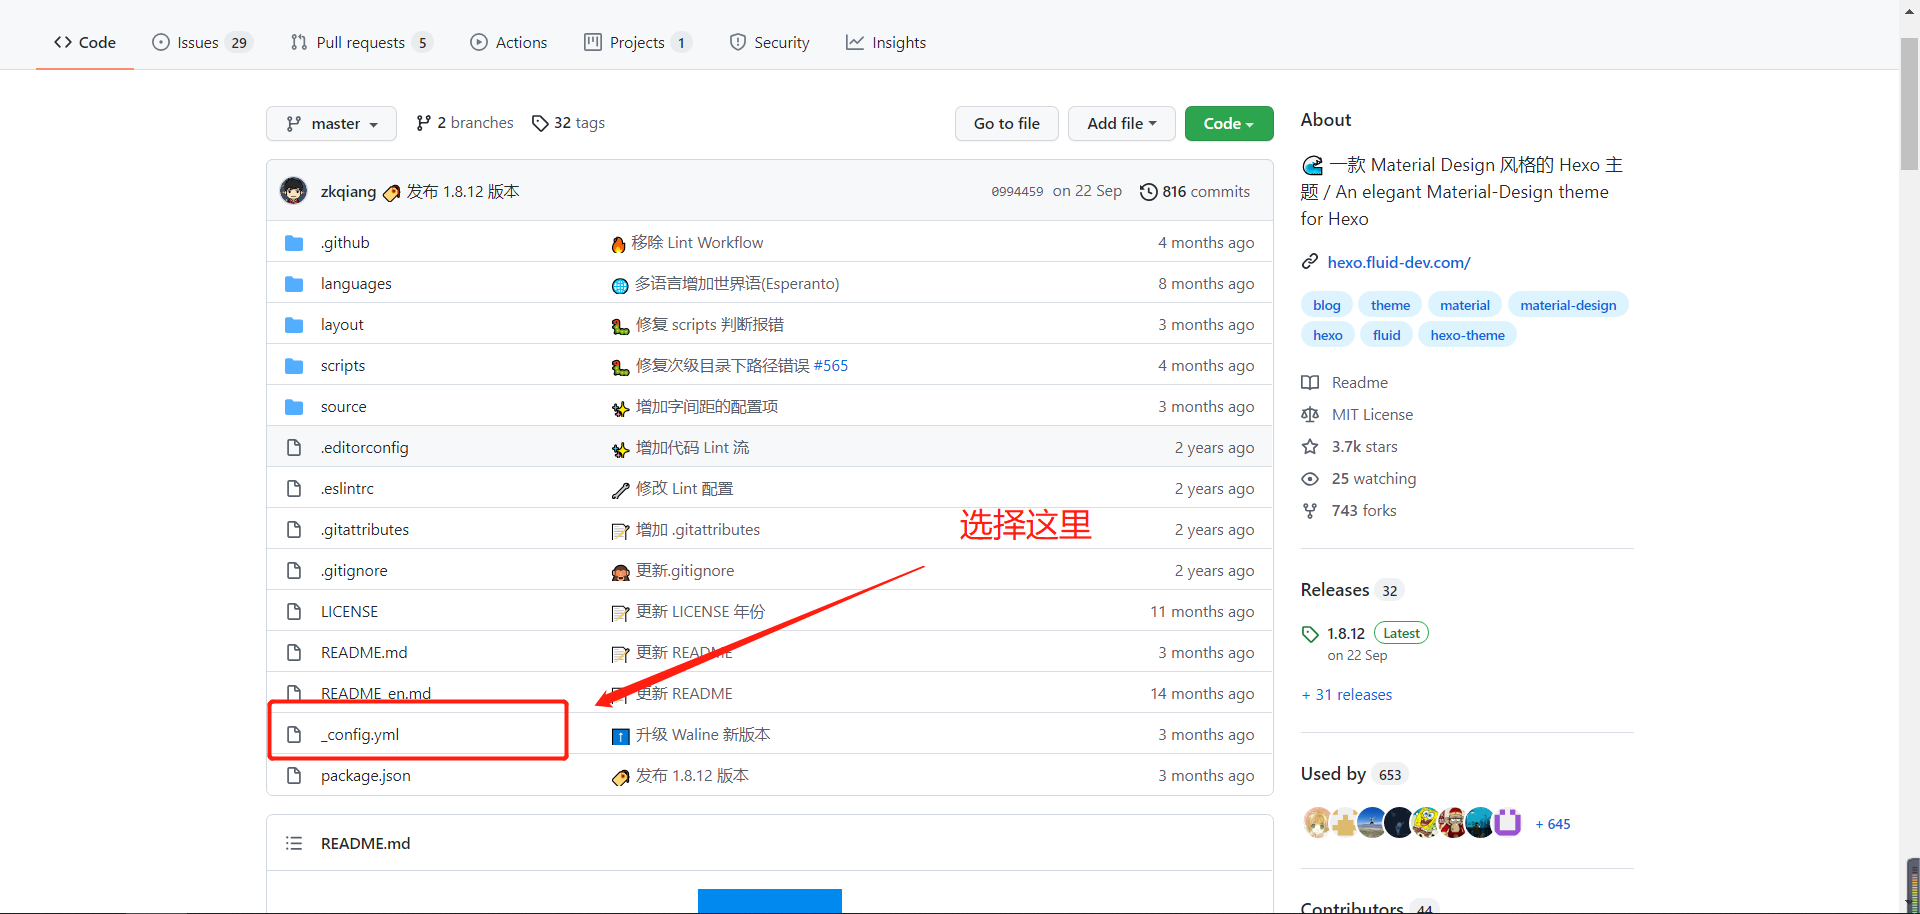This screenshot has width=1920, height=914.
Task: Click the material topic tag
Action: tap(1465, 305)
